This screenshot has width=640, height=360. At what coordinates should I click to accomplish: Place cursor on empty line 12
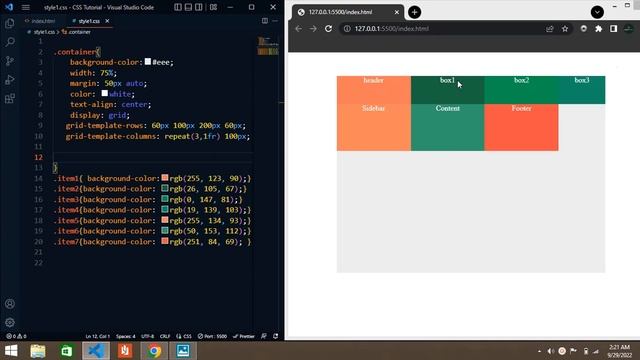pyautogui.click(x=153, y=157)
